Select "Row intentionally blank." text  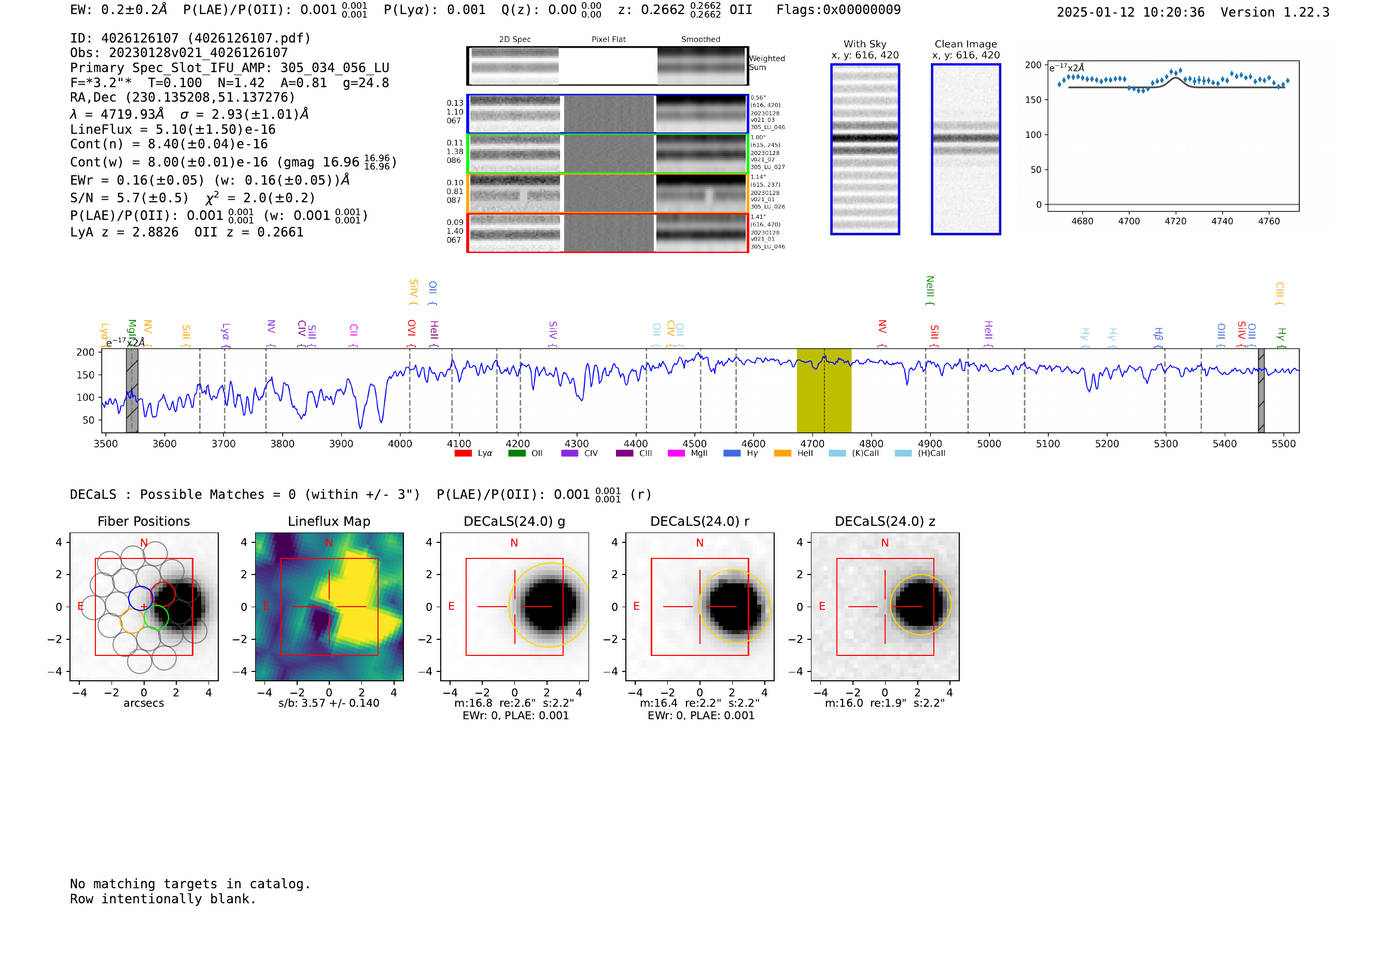(163, 899)
